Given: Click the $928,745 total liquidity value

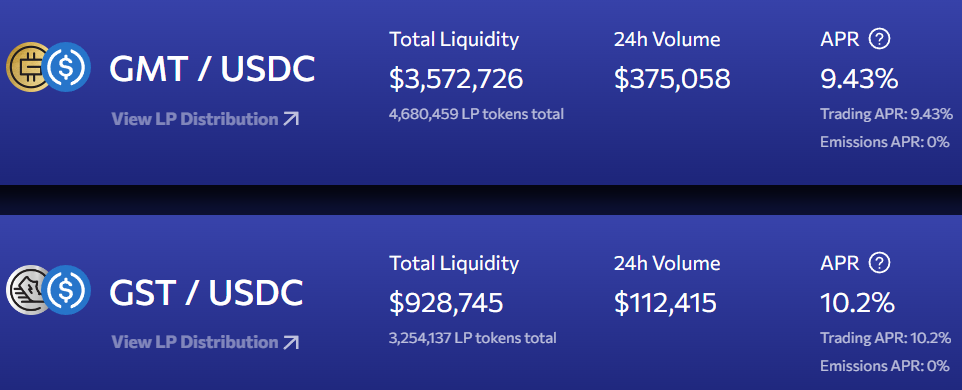Looking at the screenshot, I should click(446, 303).
